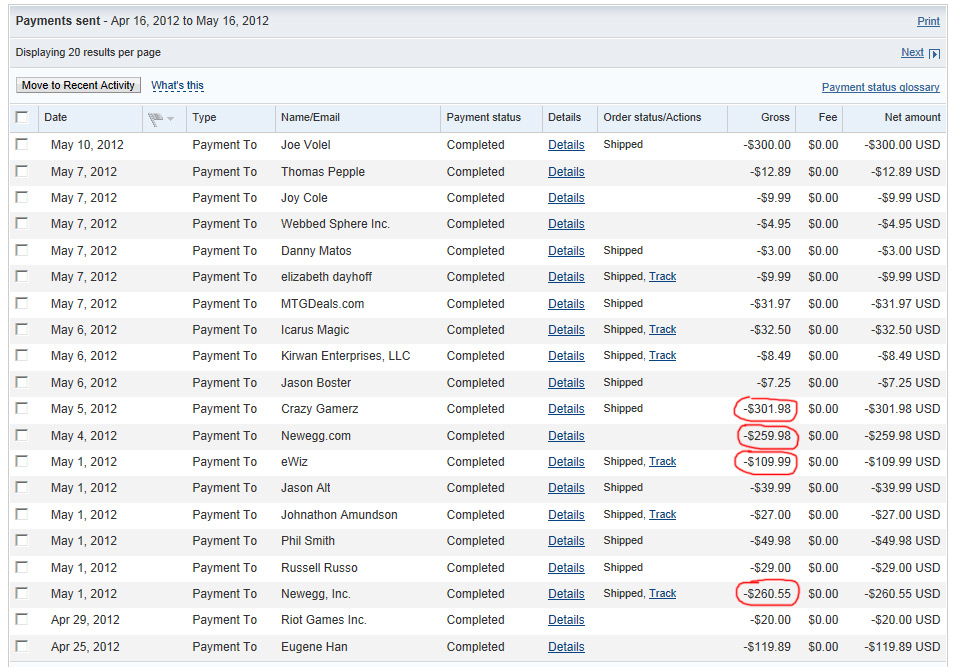
Task: Check the Eugene Han payment checkbox
Action: tap(23, 647)
